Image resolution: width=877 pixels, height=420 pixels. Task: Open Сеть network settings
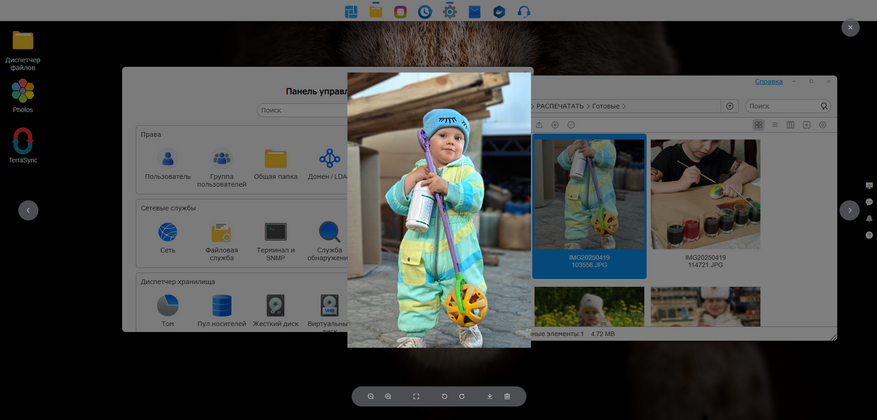(x=168, y=238)
